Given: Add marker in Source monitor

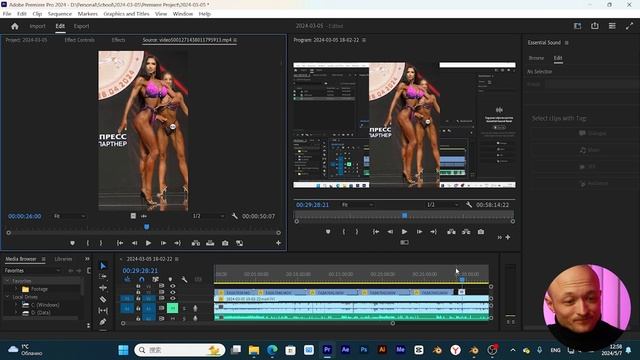Looking at the screenshot, I should (x=72, y=243).
